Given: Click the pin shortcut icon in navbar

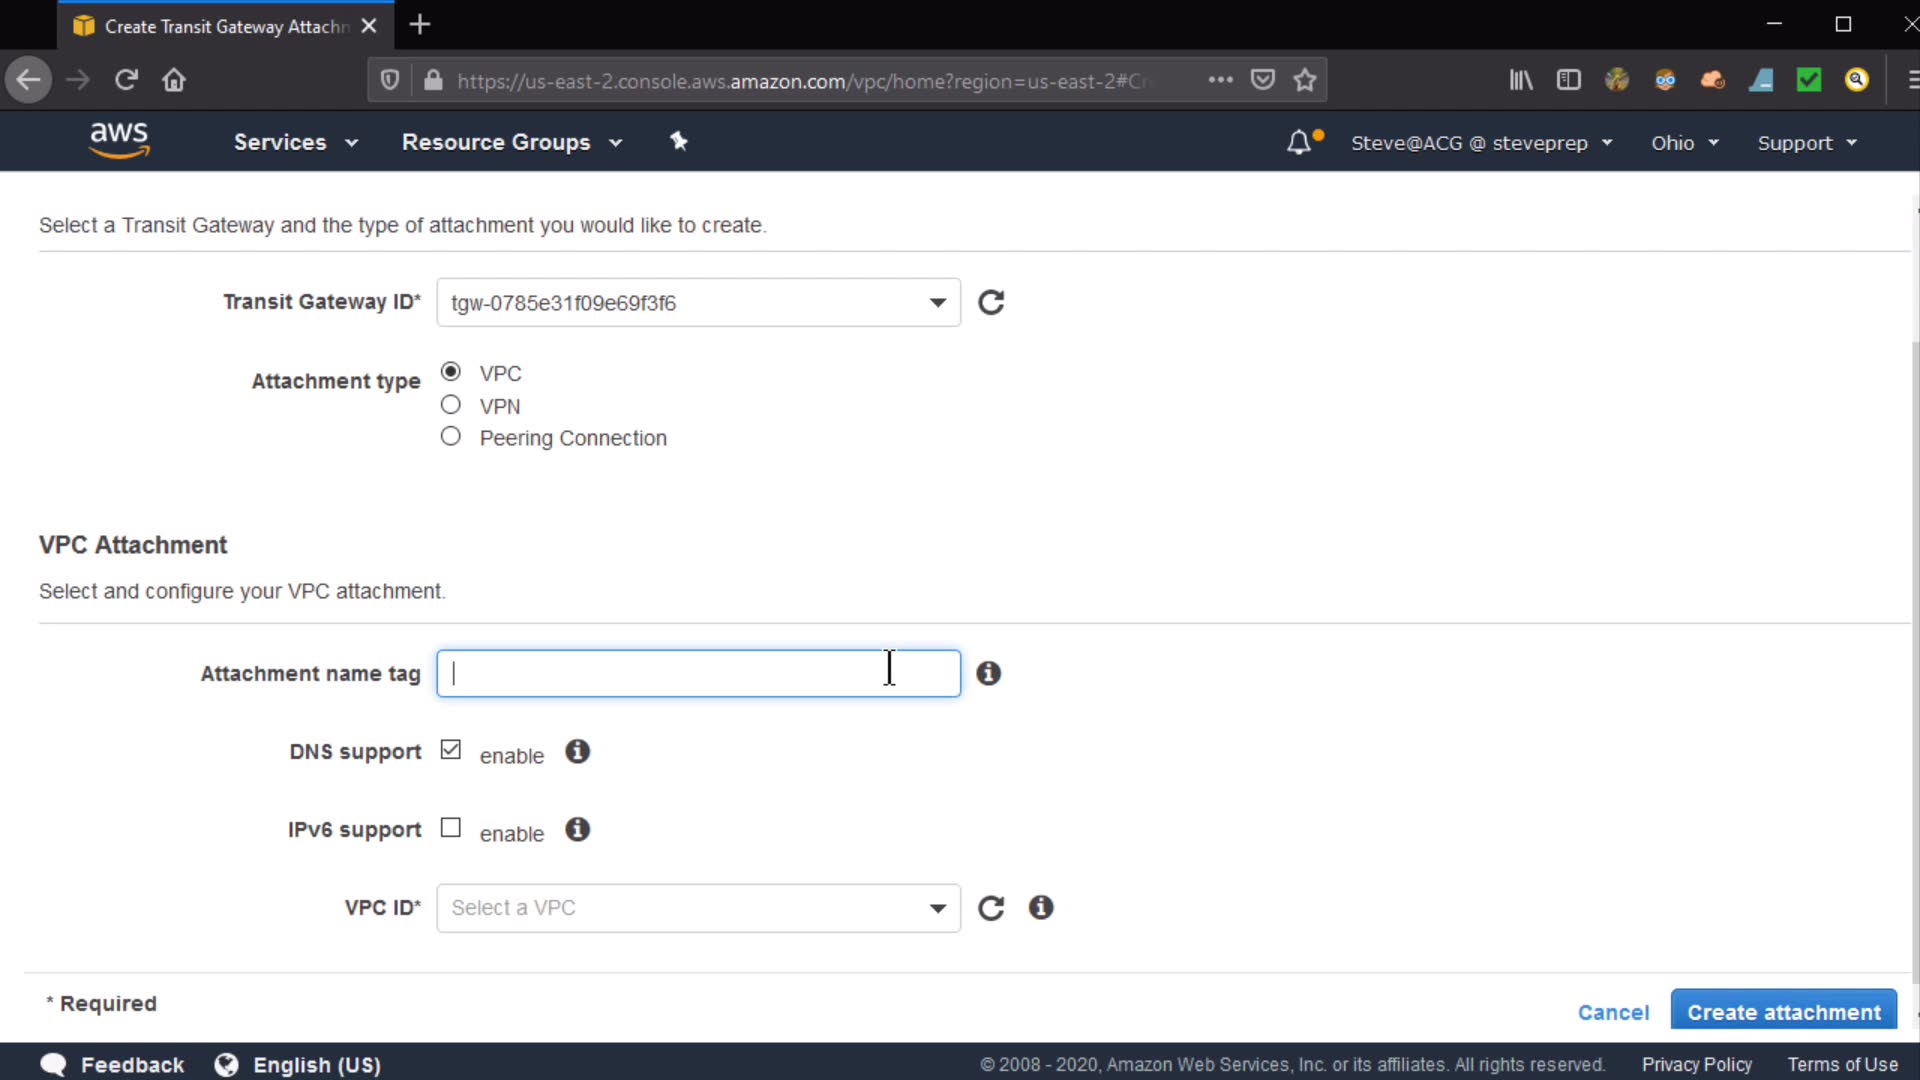Looking at the screenshot, I should click(679, 141).
